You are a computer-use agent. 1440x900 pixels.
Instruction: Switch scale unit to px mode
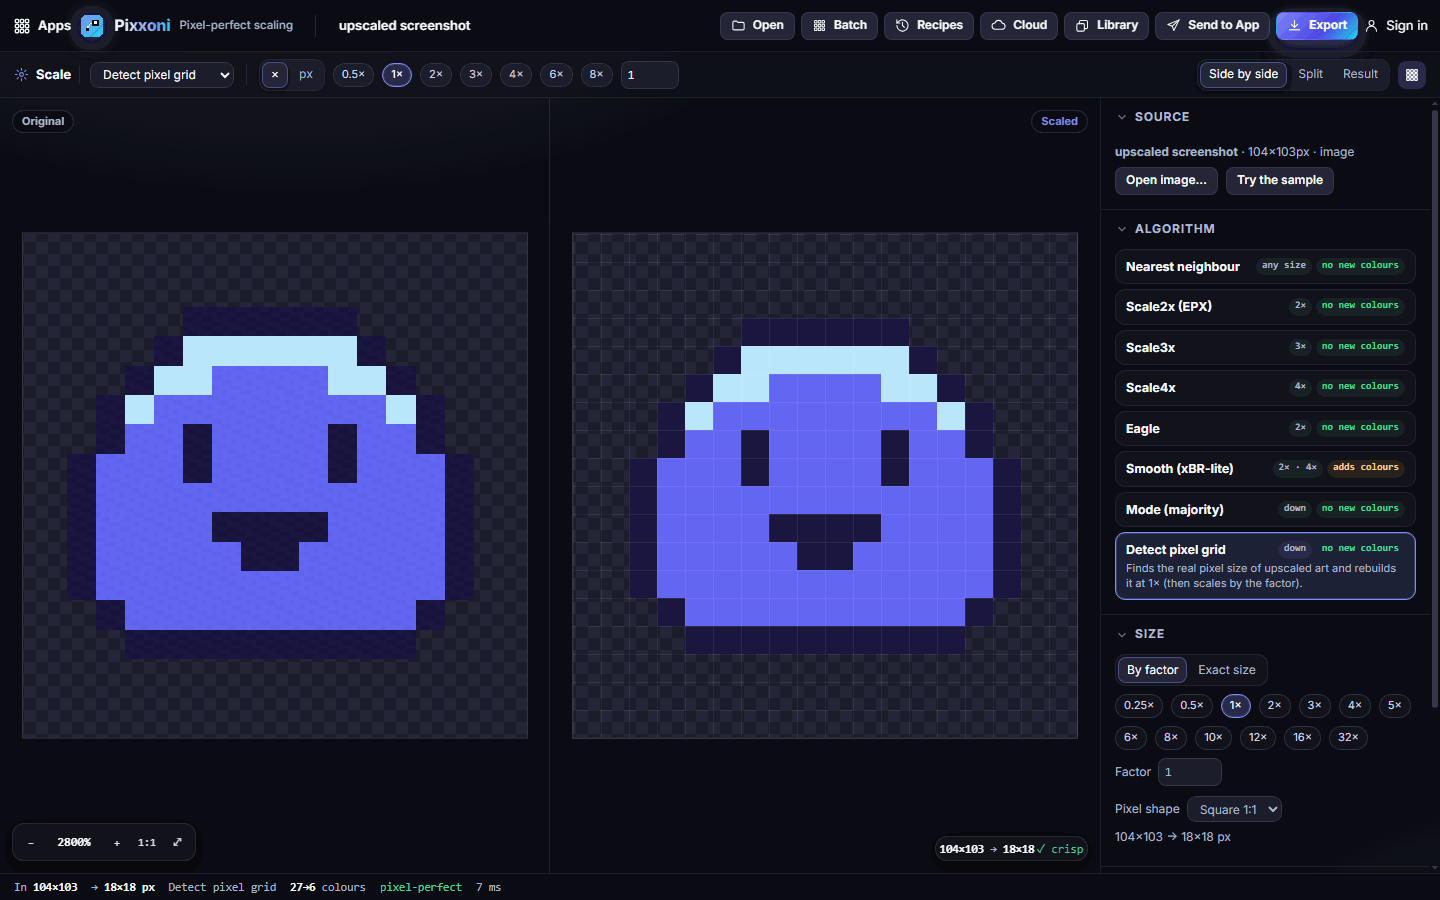pos(306,75)
